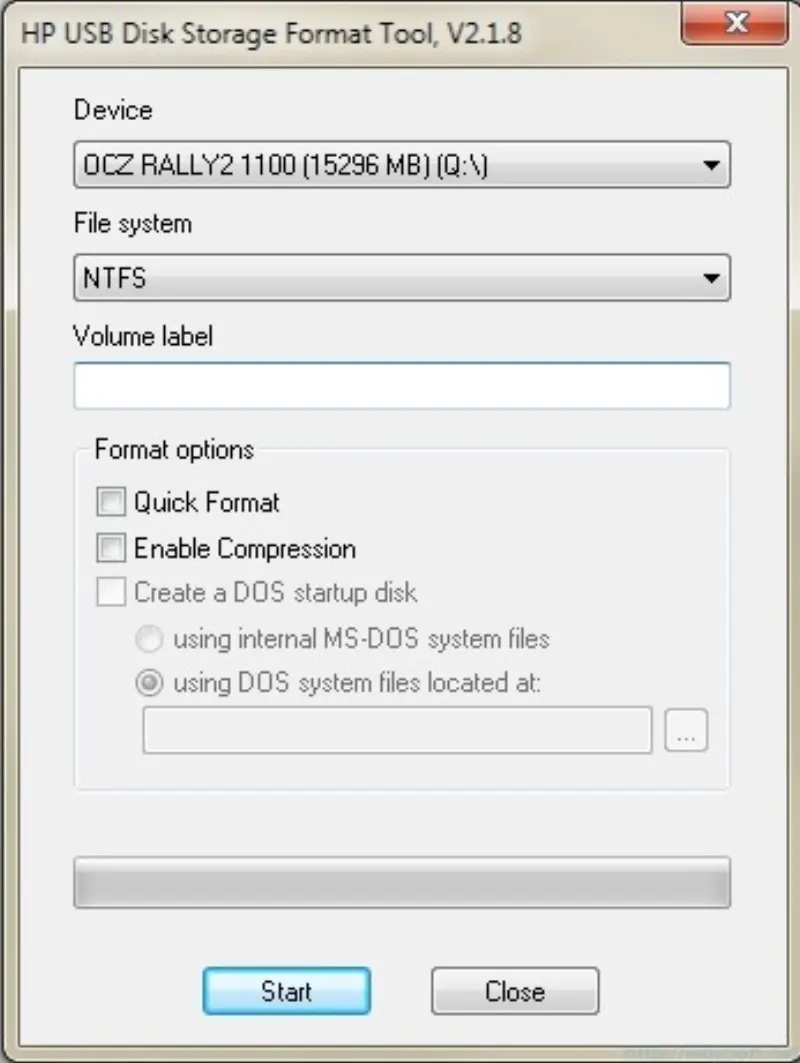This screenshot has height=1063, width=800.
Task: Click the Volume label input field
Action: [x=400, y=386]
